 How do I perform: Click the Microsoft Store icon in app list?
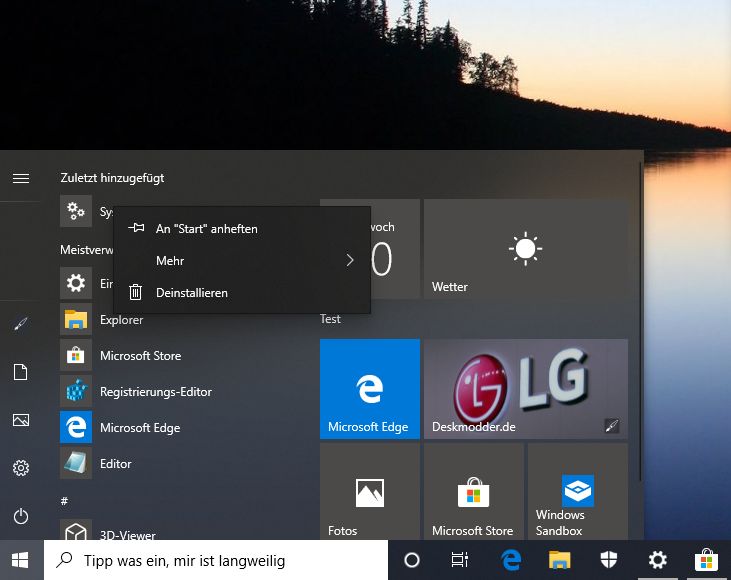pyautogui.click(x=76, y=355)
